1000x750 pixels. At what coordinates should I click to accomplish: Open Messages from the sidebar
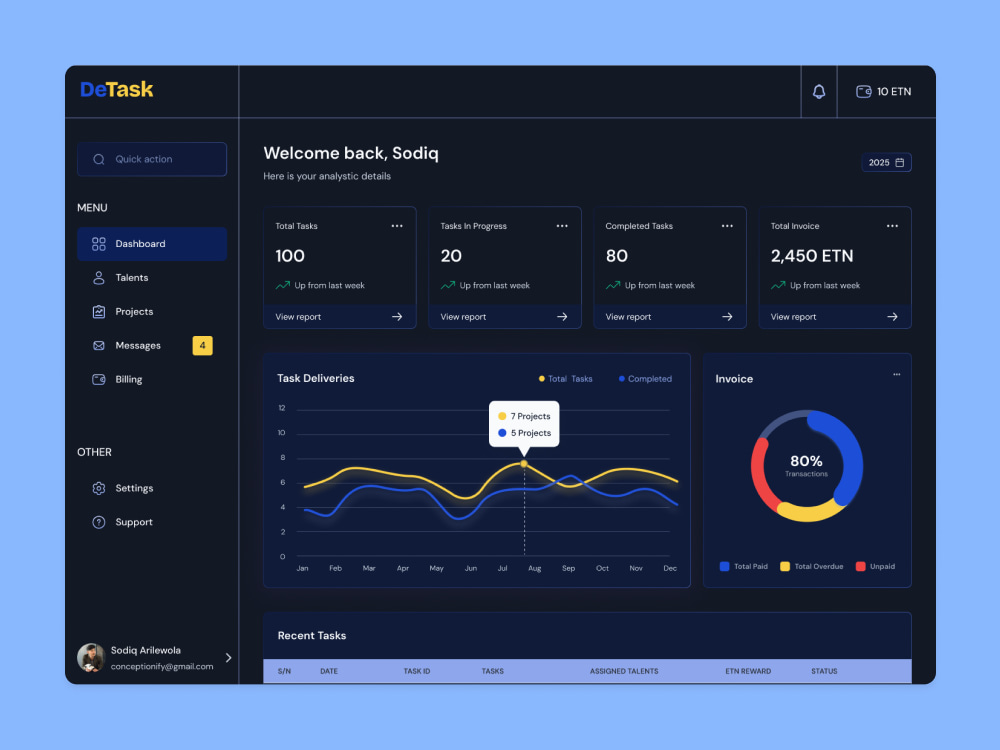pyautogui.click(x=152, y=345)
